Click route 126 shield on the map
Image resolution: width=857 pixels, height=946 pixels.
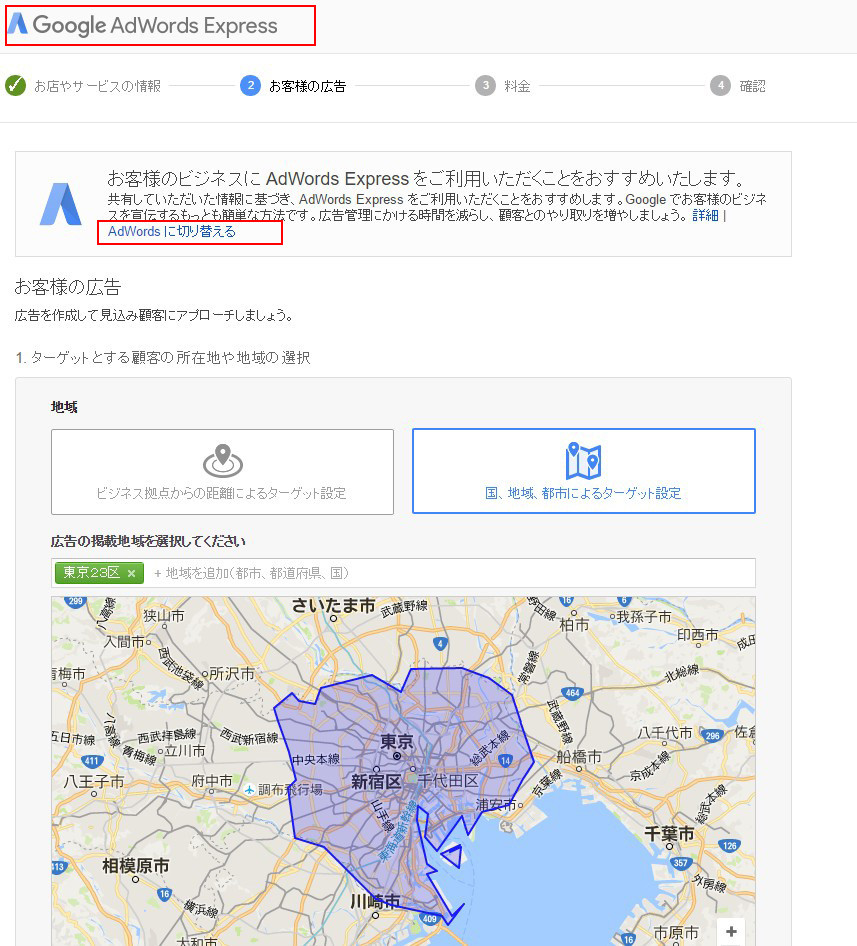coord(729,845)
